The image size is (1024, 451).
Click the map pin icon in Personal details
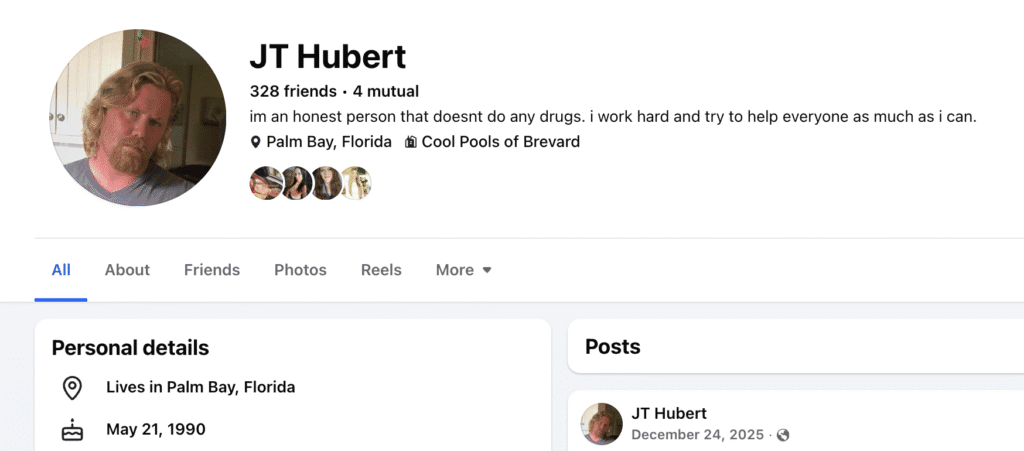[x=72, y=388]
